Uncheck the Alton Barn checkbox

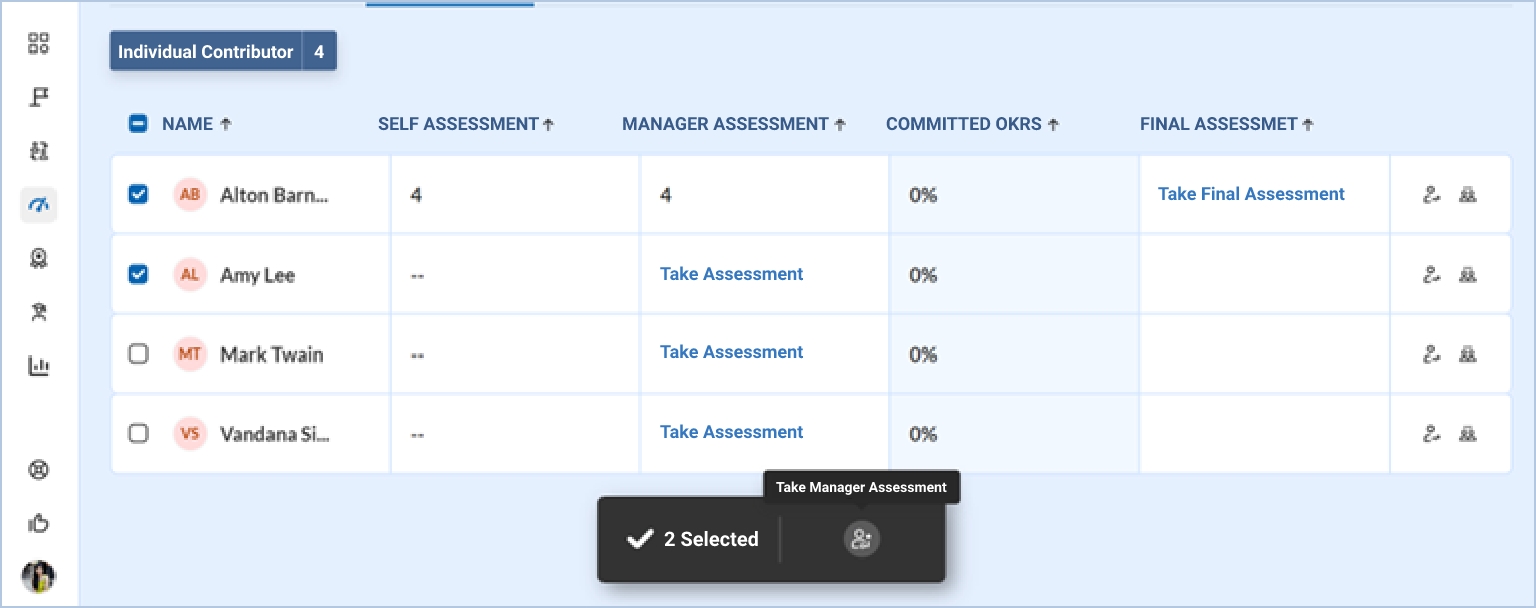(x=139, y=195)
